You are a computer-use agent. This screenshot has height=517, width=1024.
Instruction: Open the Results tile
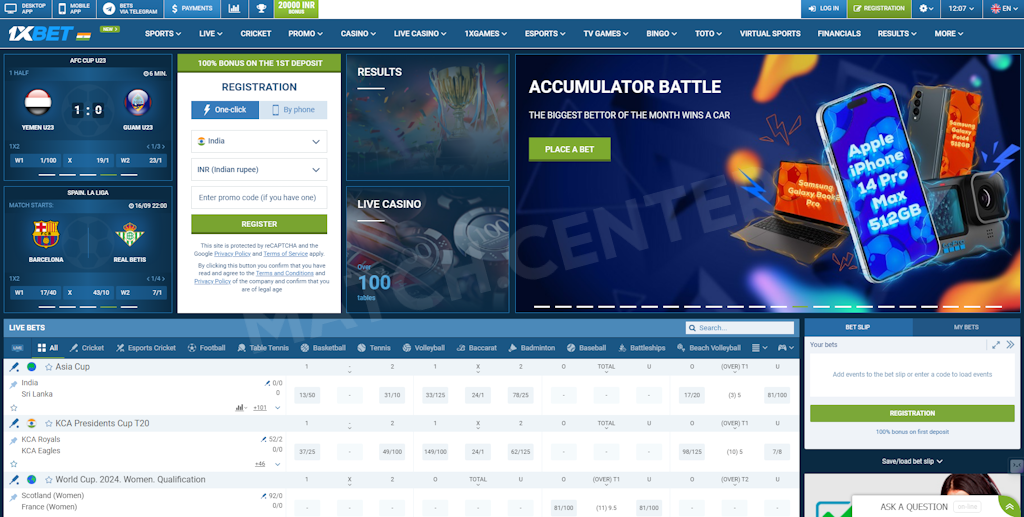(x=428, y=117)
